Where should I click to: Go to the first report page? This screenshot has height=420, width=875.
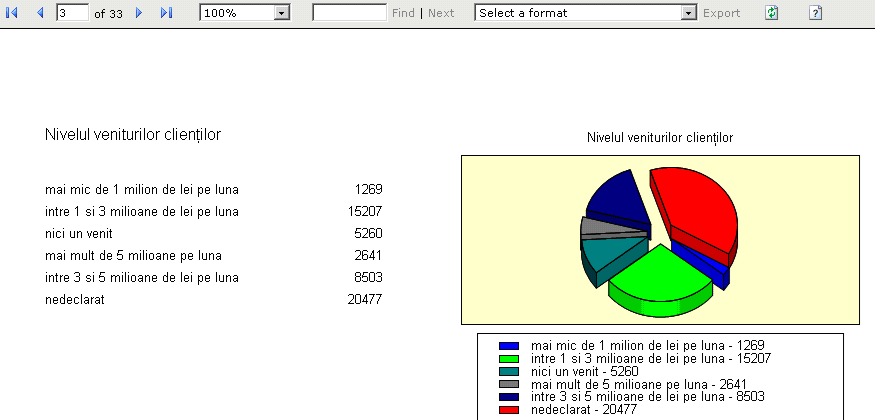coord(11,12)
